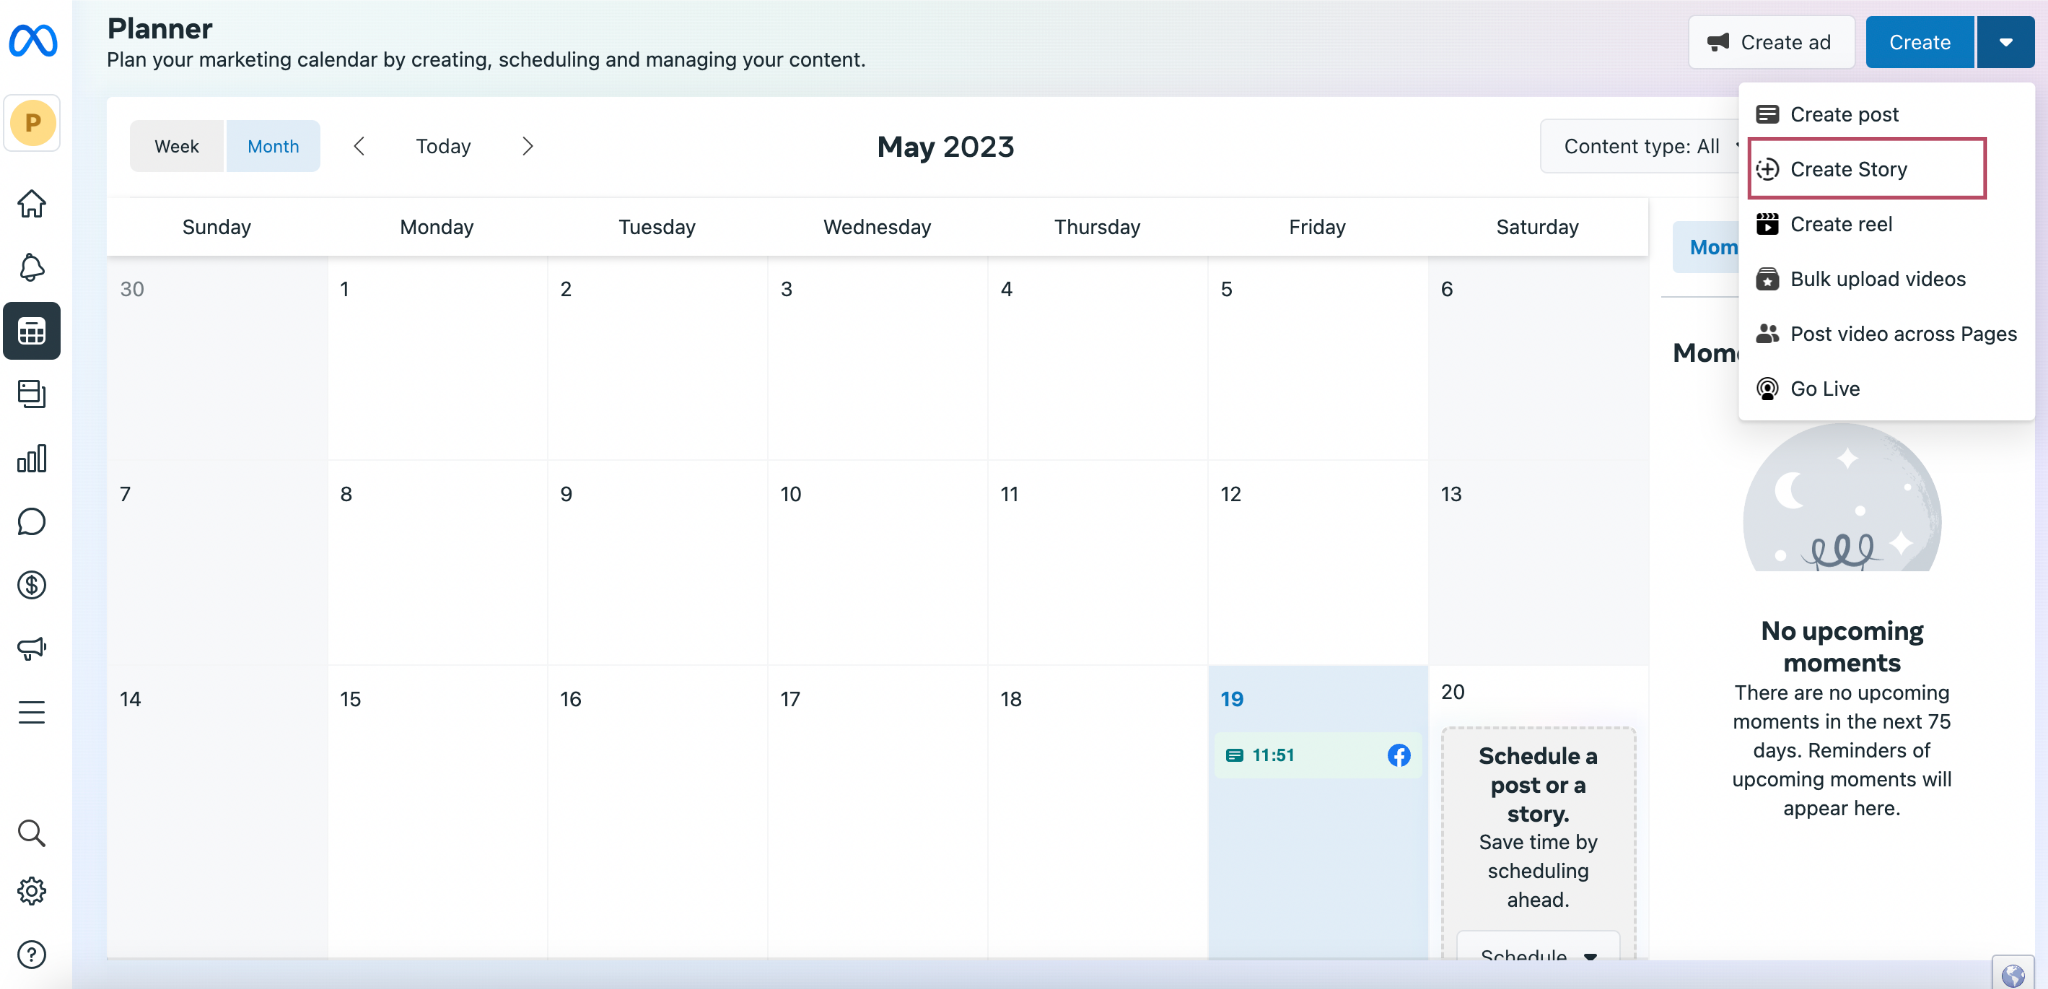The image size is (2048, 989).
Task: Switch calendar to Week view
Action: tap(177, 146)
